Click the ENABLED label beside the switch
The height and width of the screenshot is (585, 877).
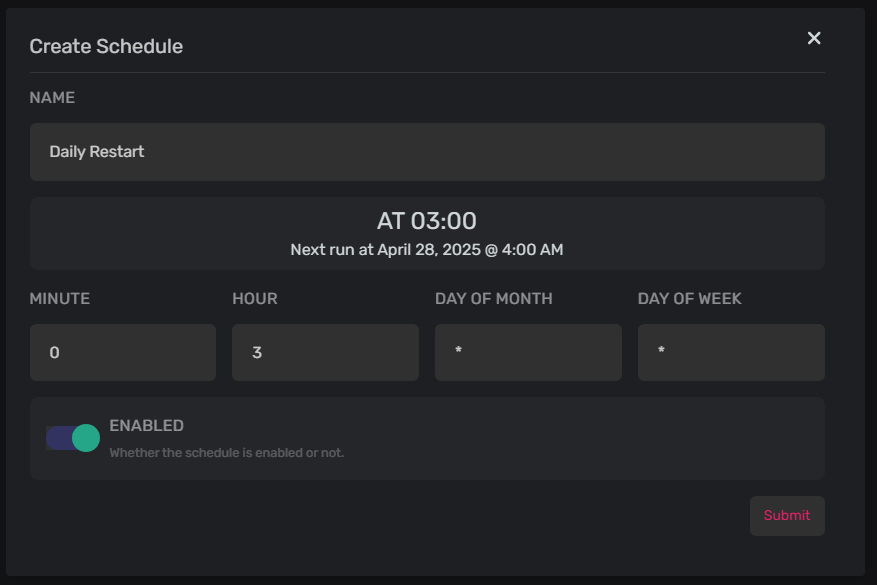coord(147,426)
